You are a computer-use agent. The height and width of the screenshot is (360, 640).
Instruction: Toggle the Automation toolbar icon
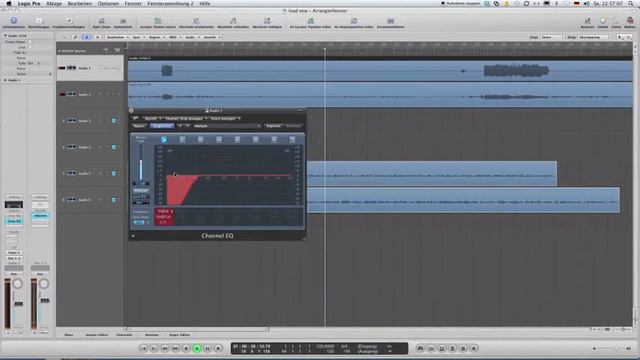pyautogui.click(x=123, y=21)
